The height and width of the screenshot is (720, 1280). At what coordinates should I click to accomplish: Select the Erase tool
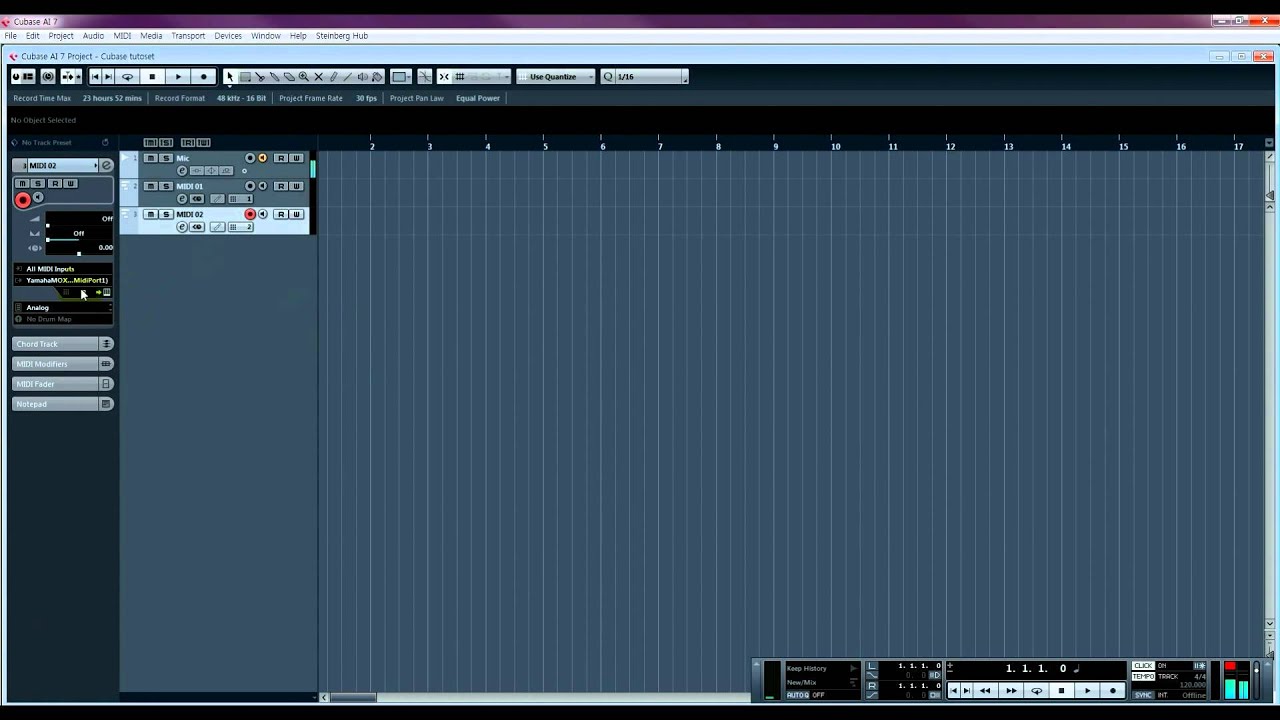coord(289,76)
